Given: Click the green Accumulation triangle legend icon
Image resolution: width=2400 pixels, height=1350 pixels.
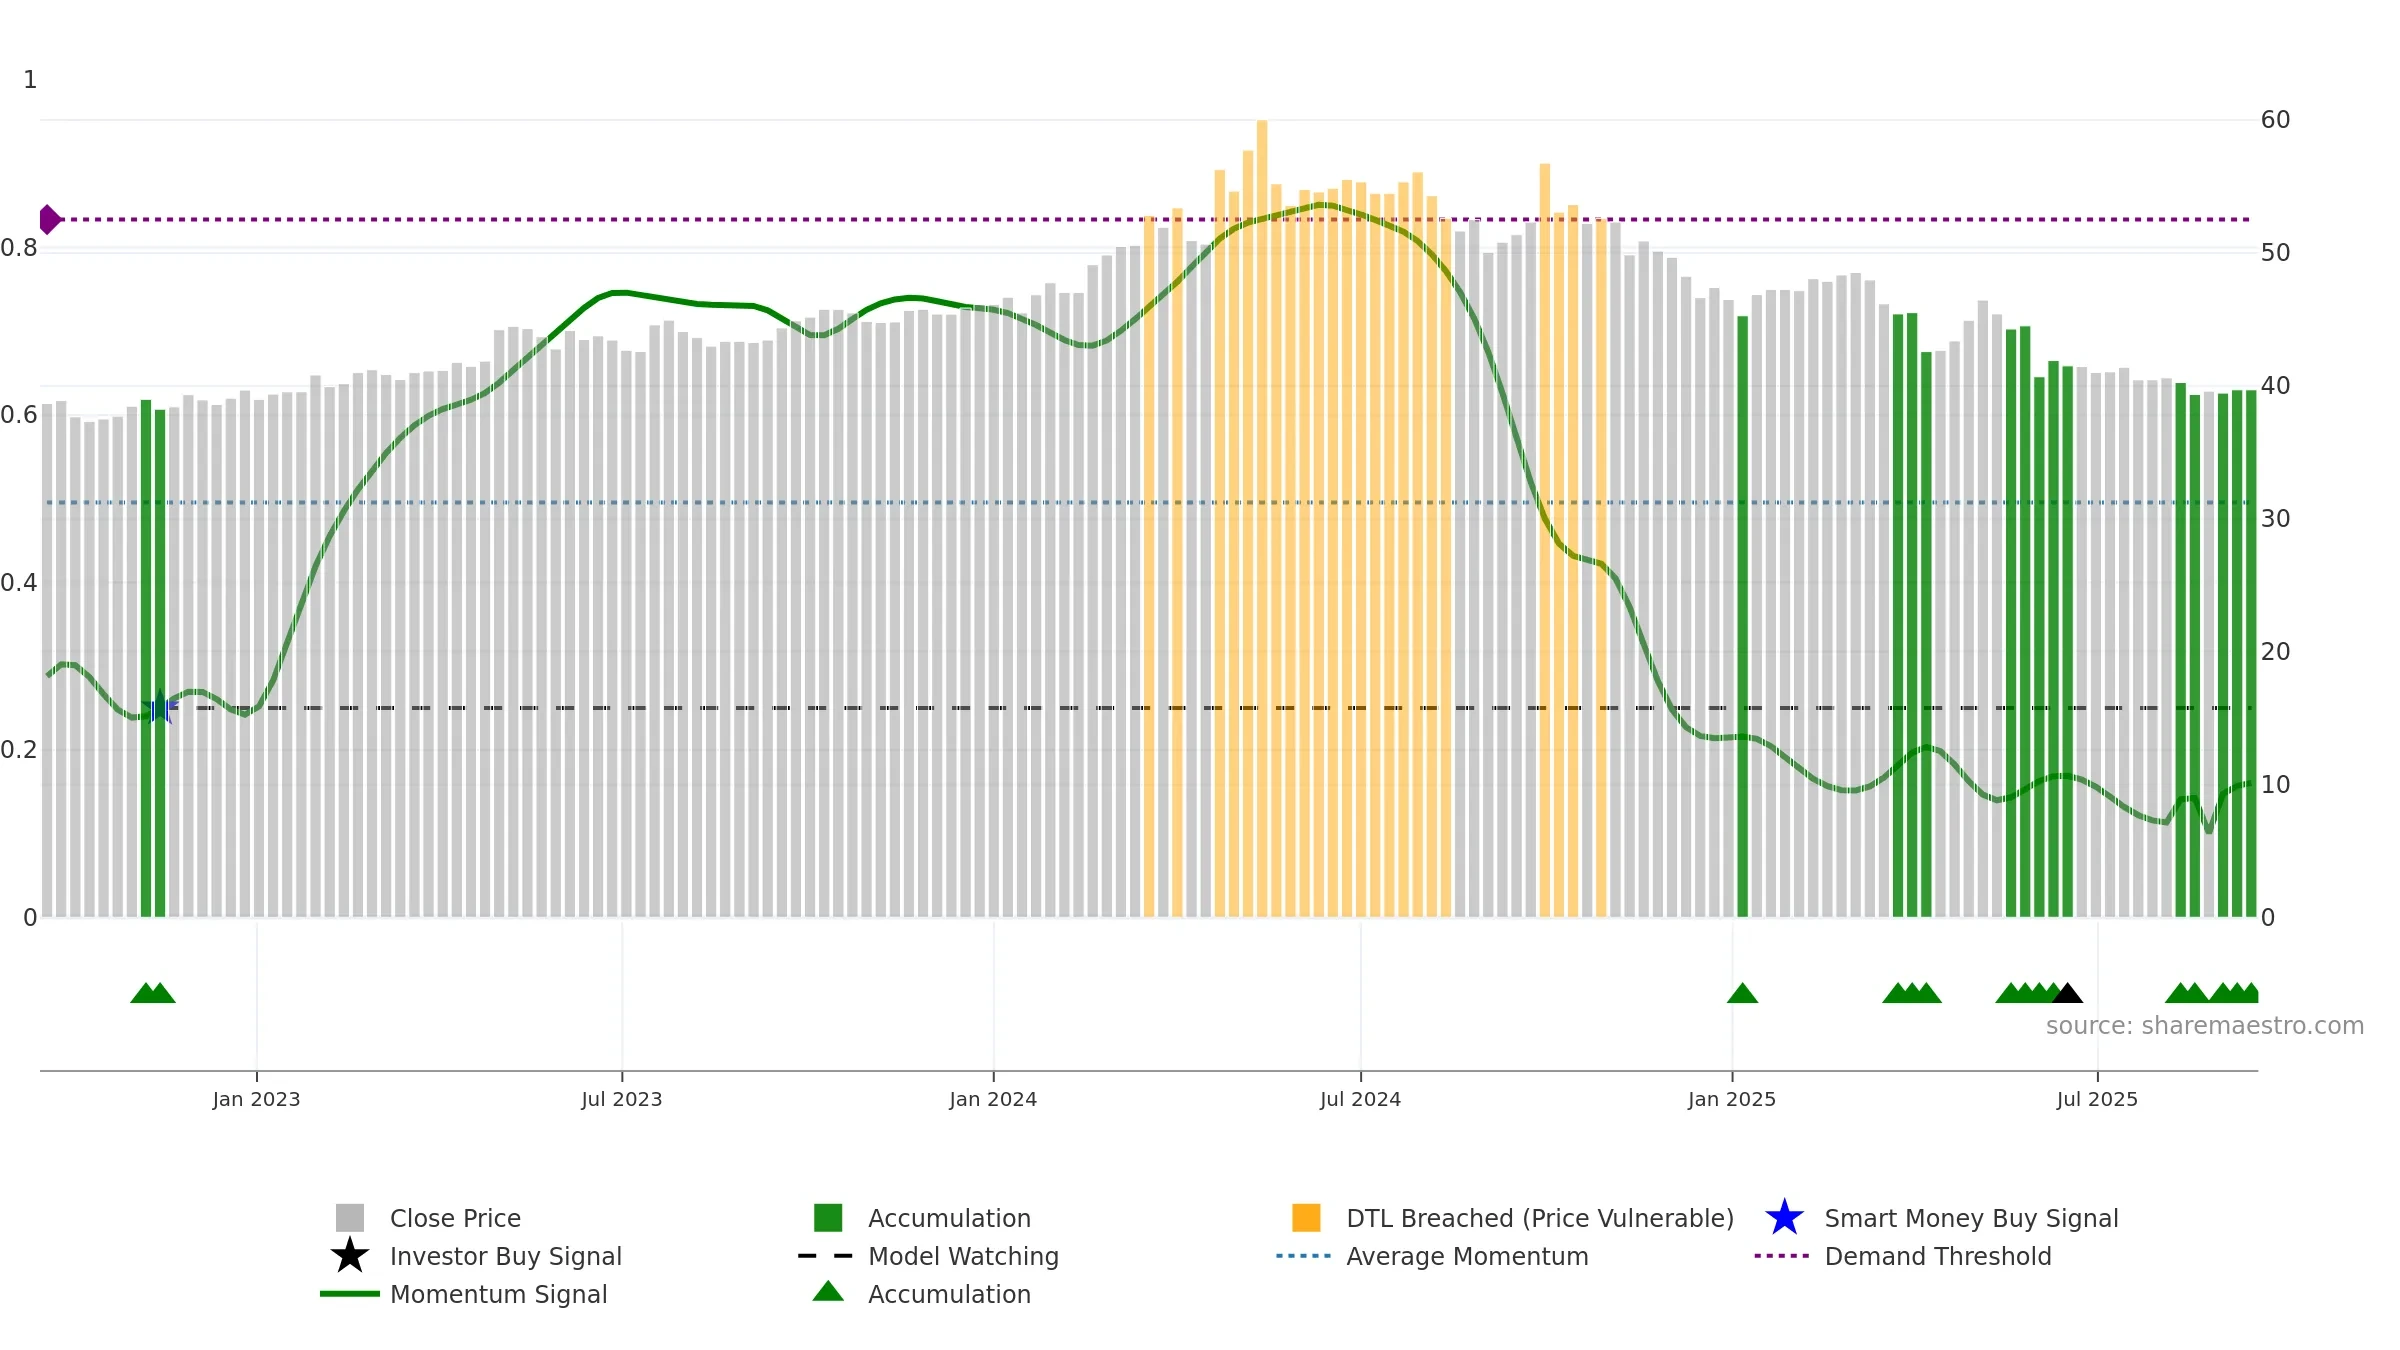Looking at the screenshot, I should 828,1292.
